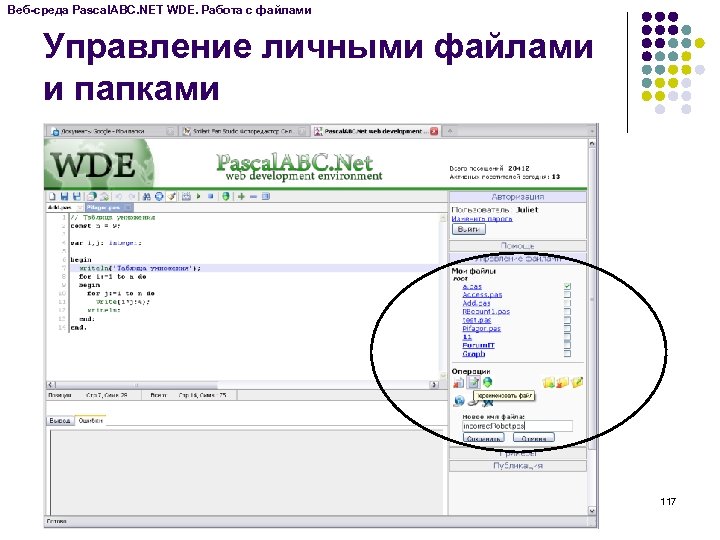This screenshot has width=720, height=540.
Task: Click folder icon with green pencil
Action: pyautogui.click(x=577, y=382)
